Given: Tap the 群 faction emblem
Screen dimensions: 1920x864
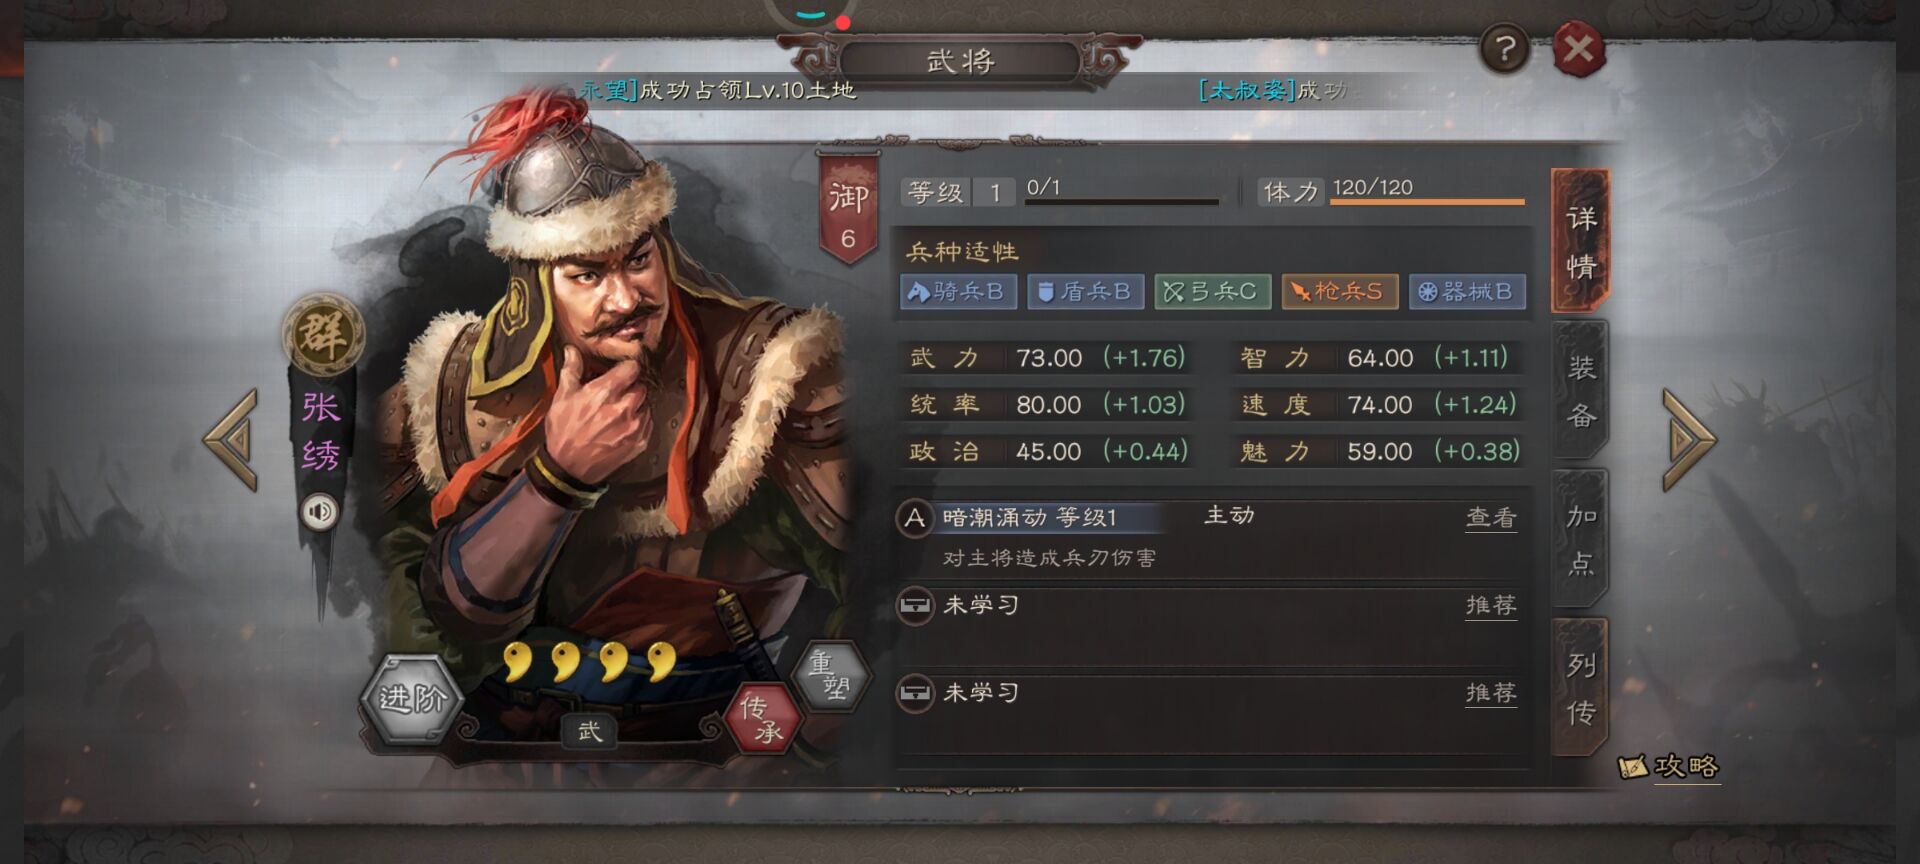Looking at the screenshot, I should 323,333.
